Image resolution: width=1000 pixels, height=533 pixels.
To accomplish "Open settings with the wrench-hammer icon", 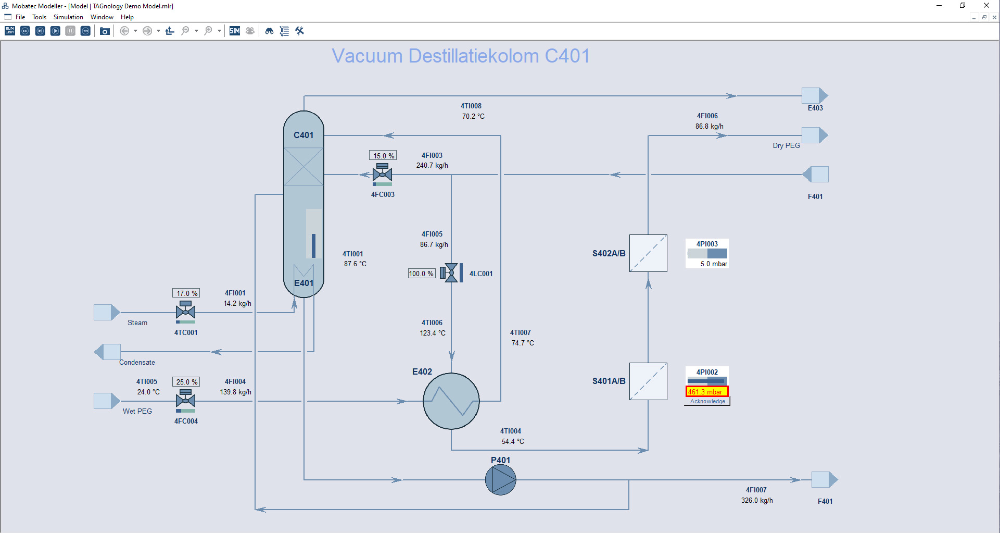I will (300, 31).
